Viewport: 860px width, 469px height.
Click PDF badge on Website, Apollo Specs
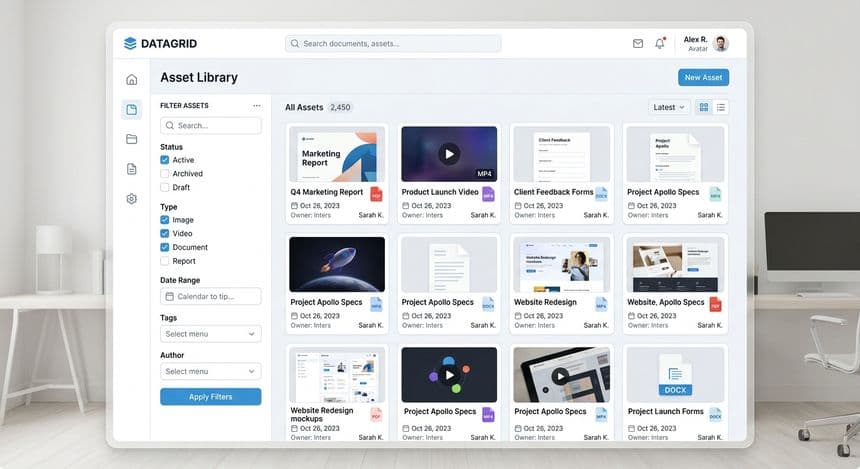tap(715, 304)
